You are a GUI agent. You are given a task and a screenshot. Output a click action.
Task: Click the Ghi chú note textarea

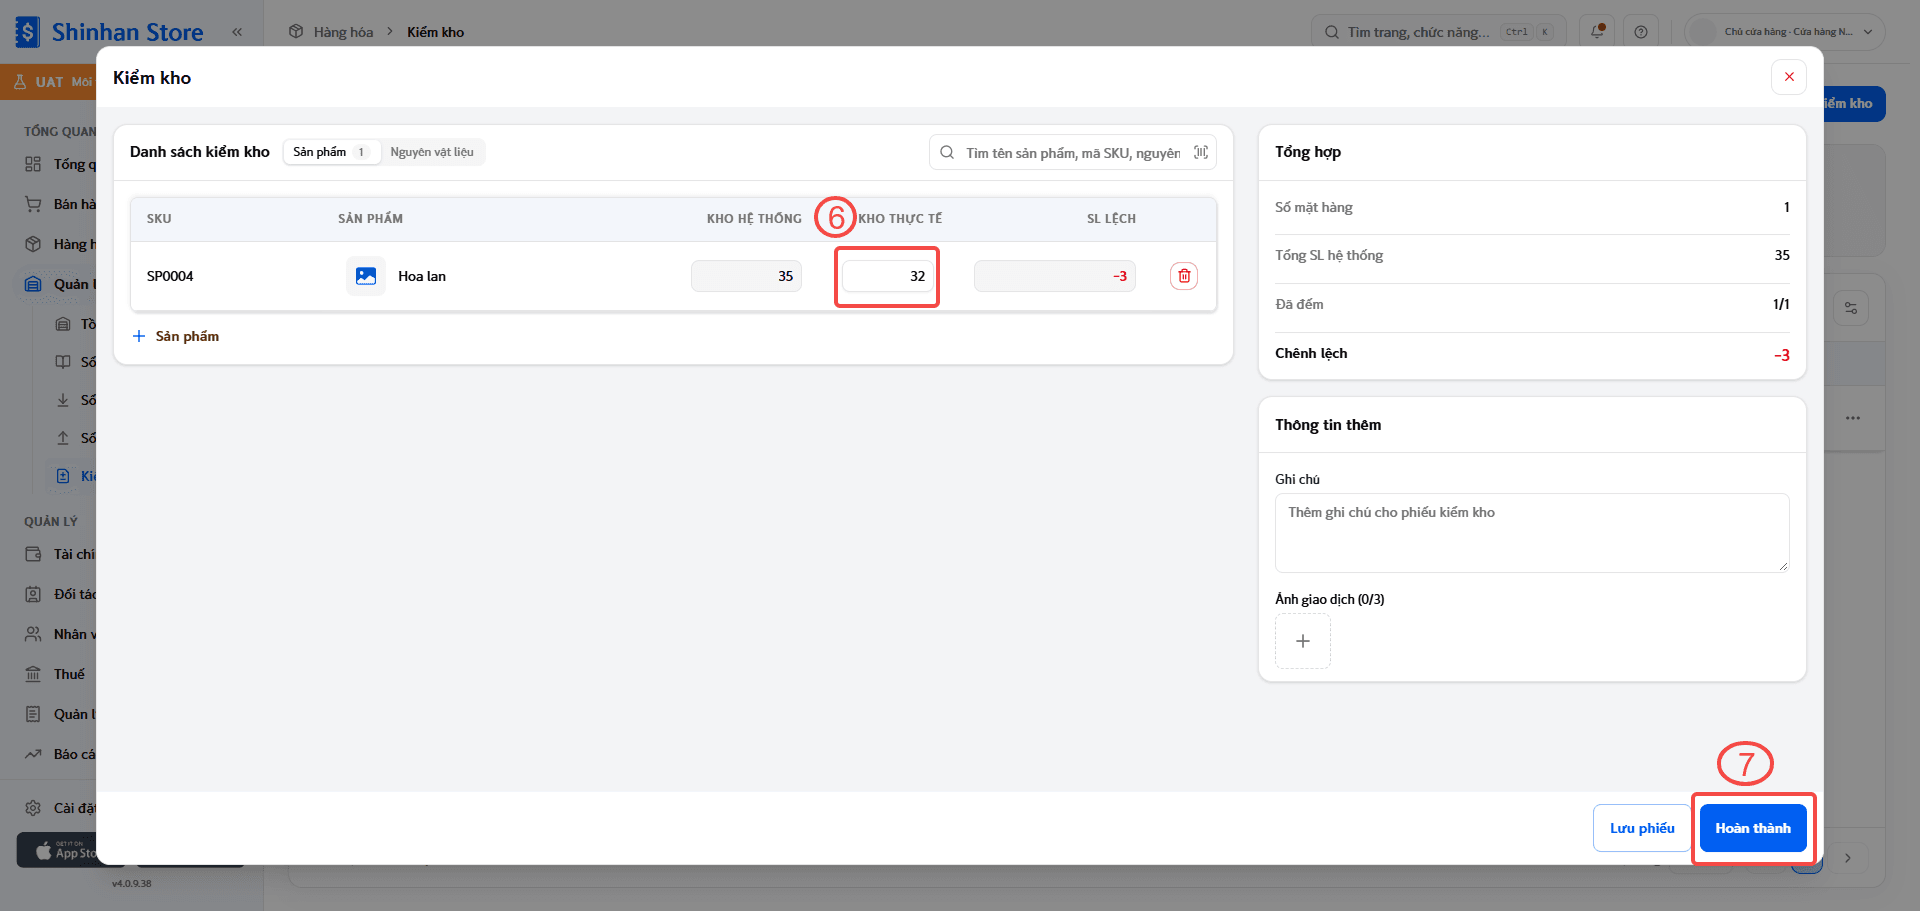tap(1532, 533)
